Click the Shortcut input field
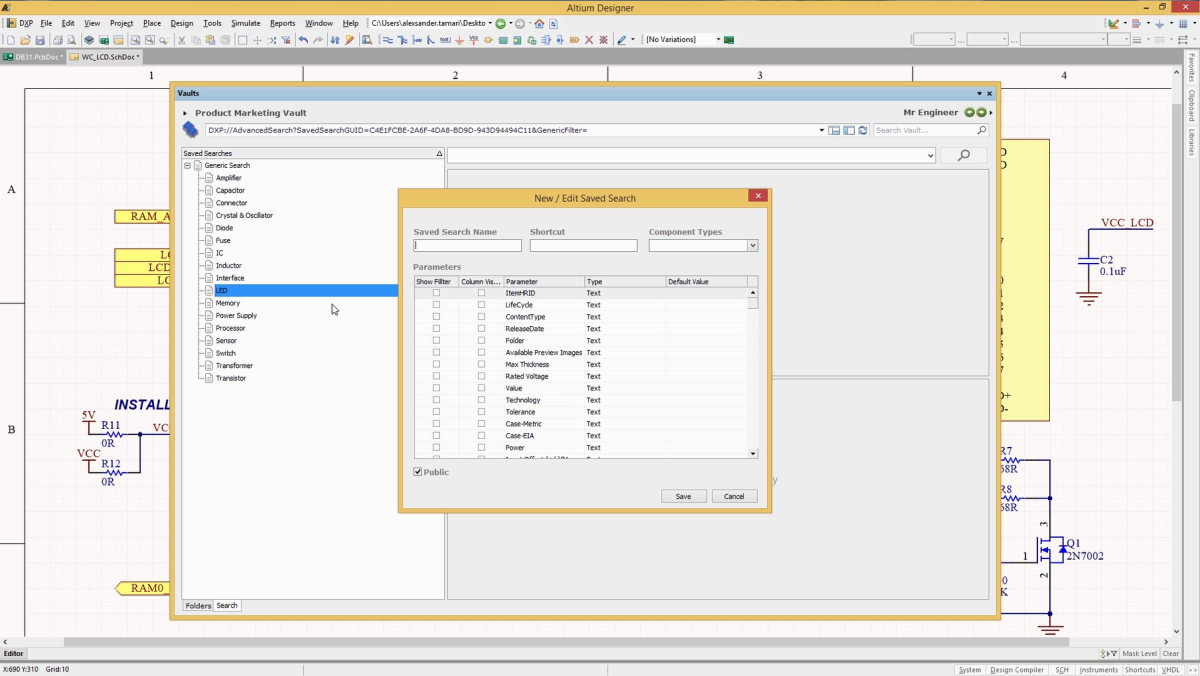The height and width of the screenshot is (676, 1200). tap(583, 245)
